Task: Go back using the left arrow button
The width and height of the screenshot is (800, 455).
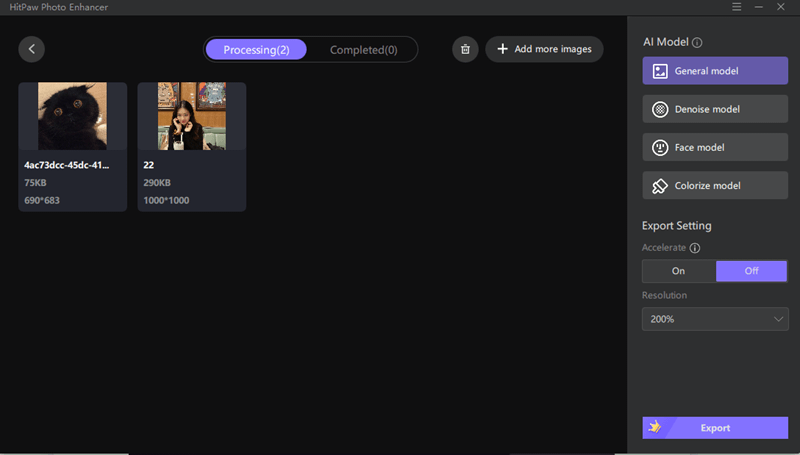Action: [x=32, y=49]
